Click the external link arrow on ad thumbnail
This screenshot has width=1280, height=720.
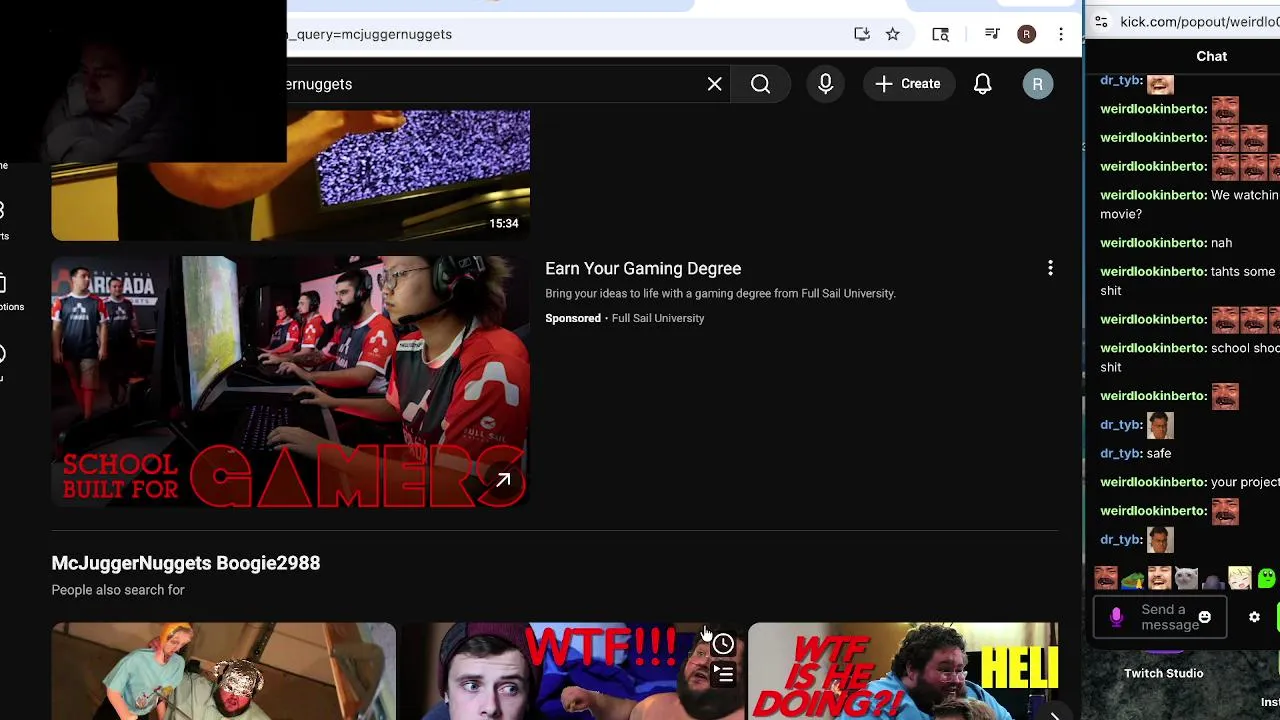[504, 481]
